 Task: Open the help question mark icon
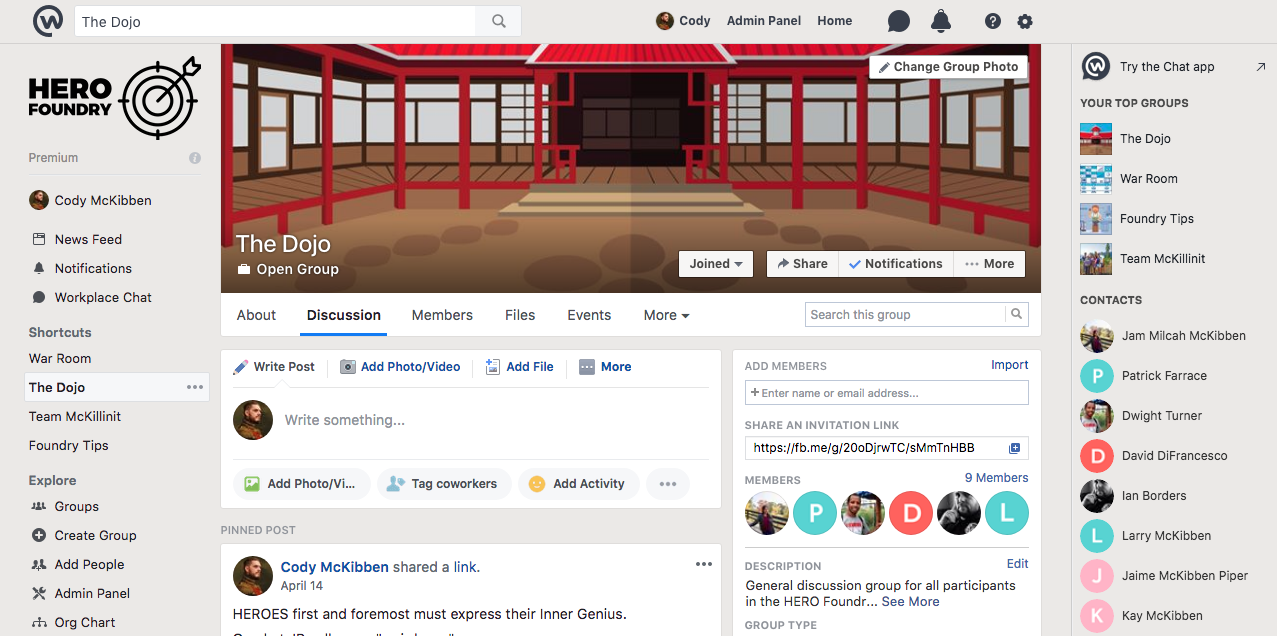pyautogui.click(x=993, y=21)
